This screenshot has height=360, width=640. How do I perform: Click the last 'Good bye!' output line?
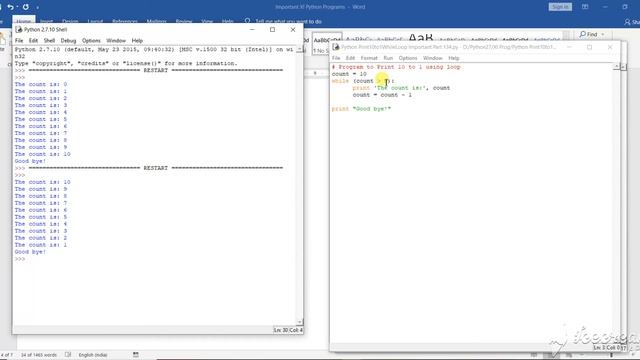(x=30, y=252)
